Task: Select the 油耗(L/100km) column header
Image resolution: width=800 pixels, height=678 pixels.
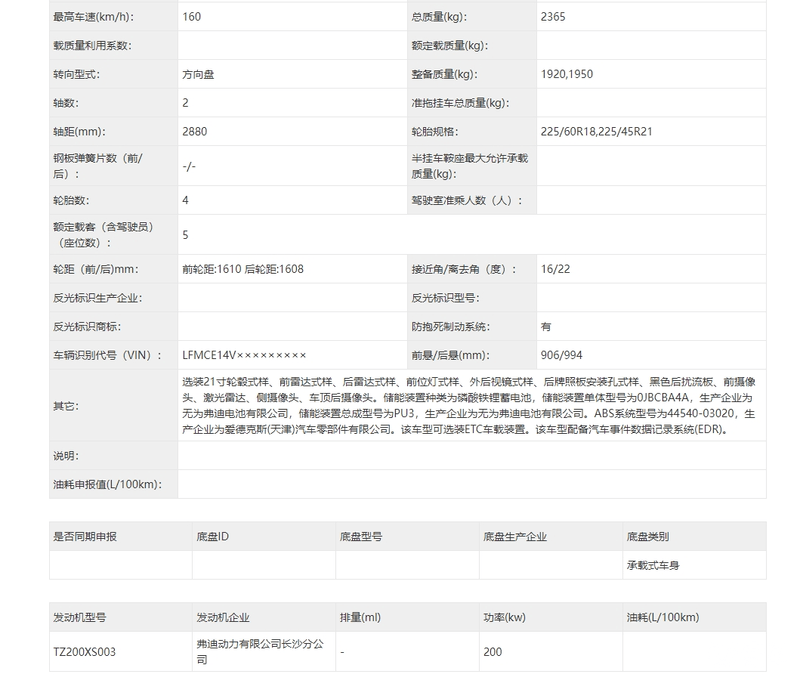Action: tap(663, 617)
